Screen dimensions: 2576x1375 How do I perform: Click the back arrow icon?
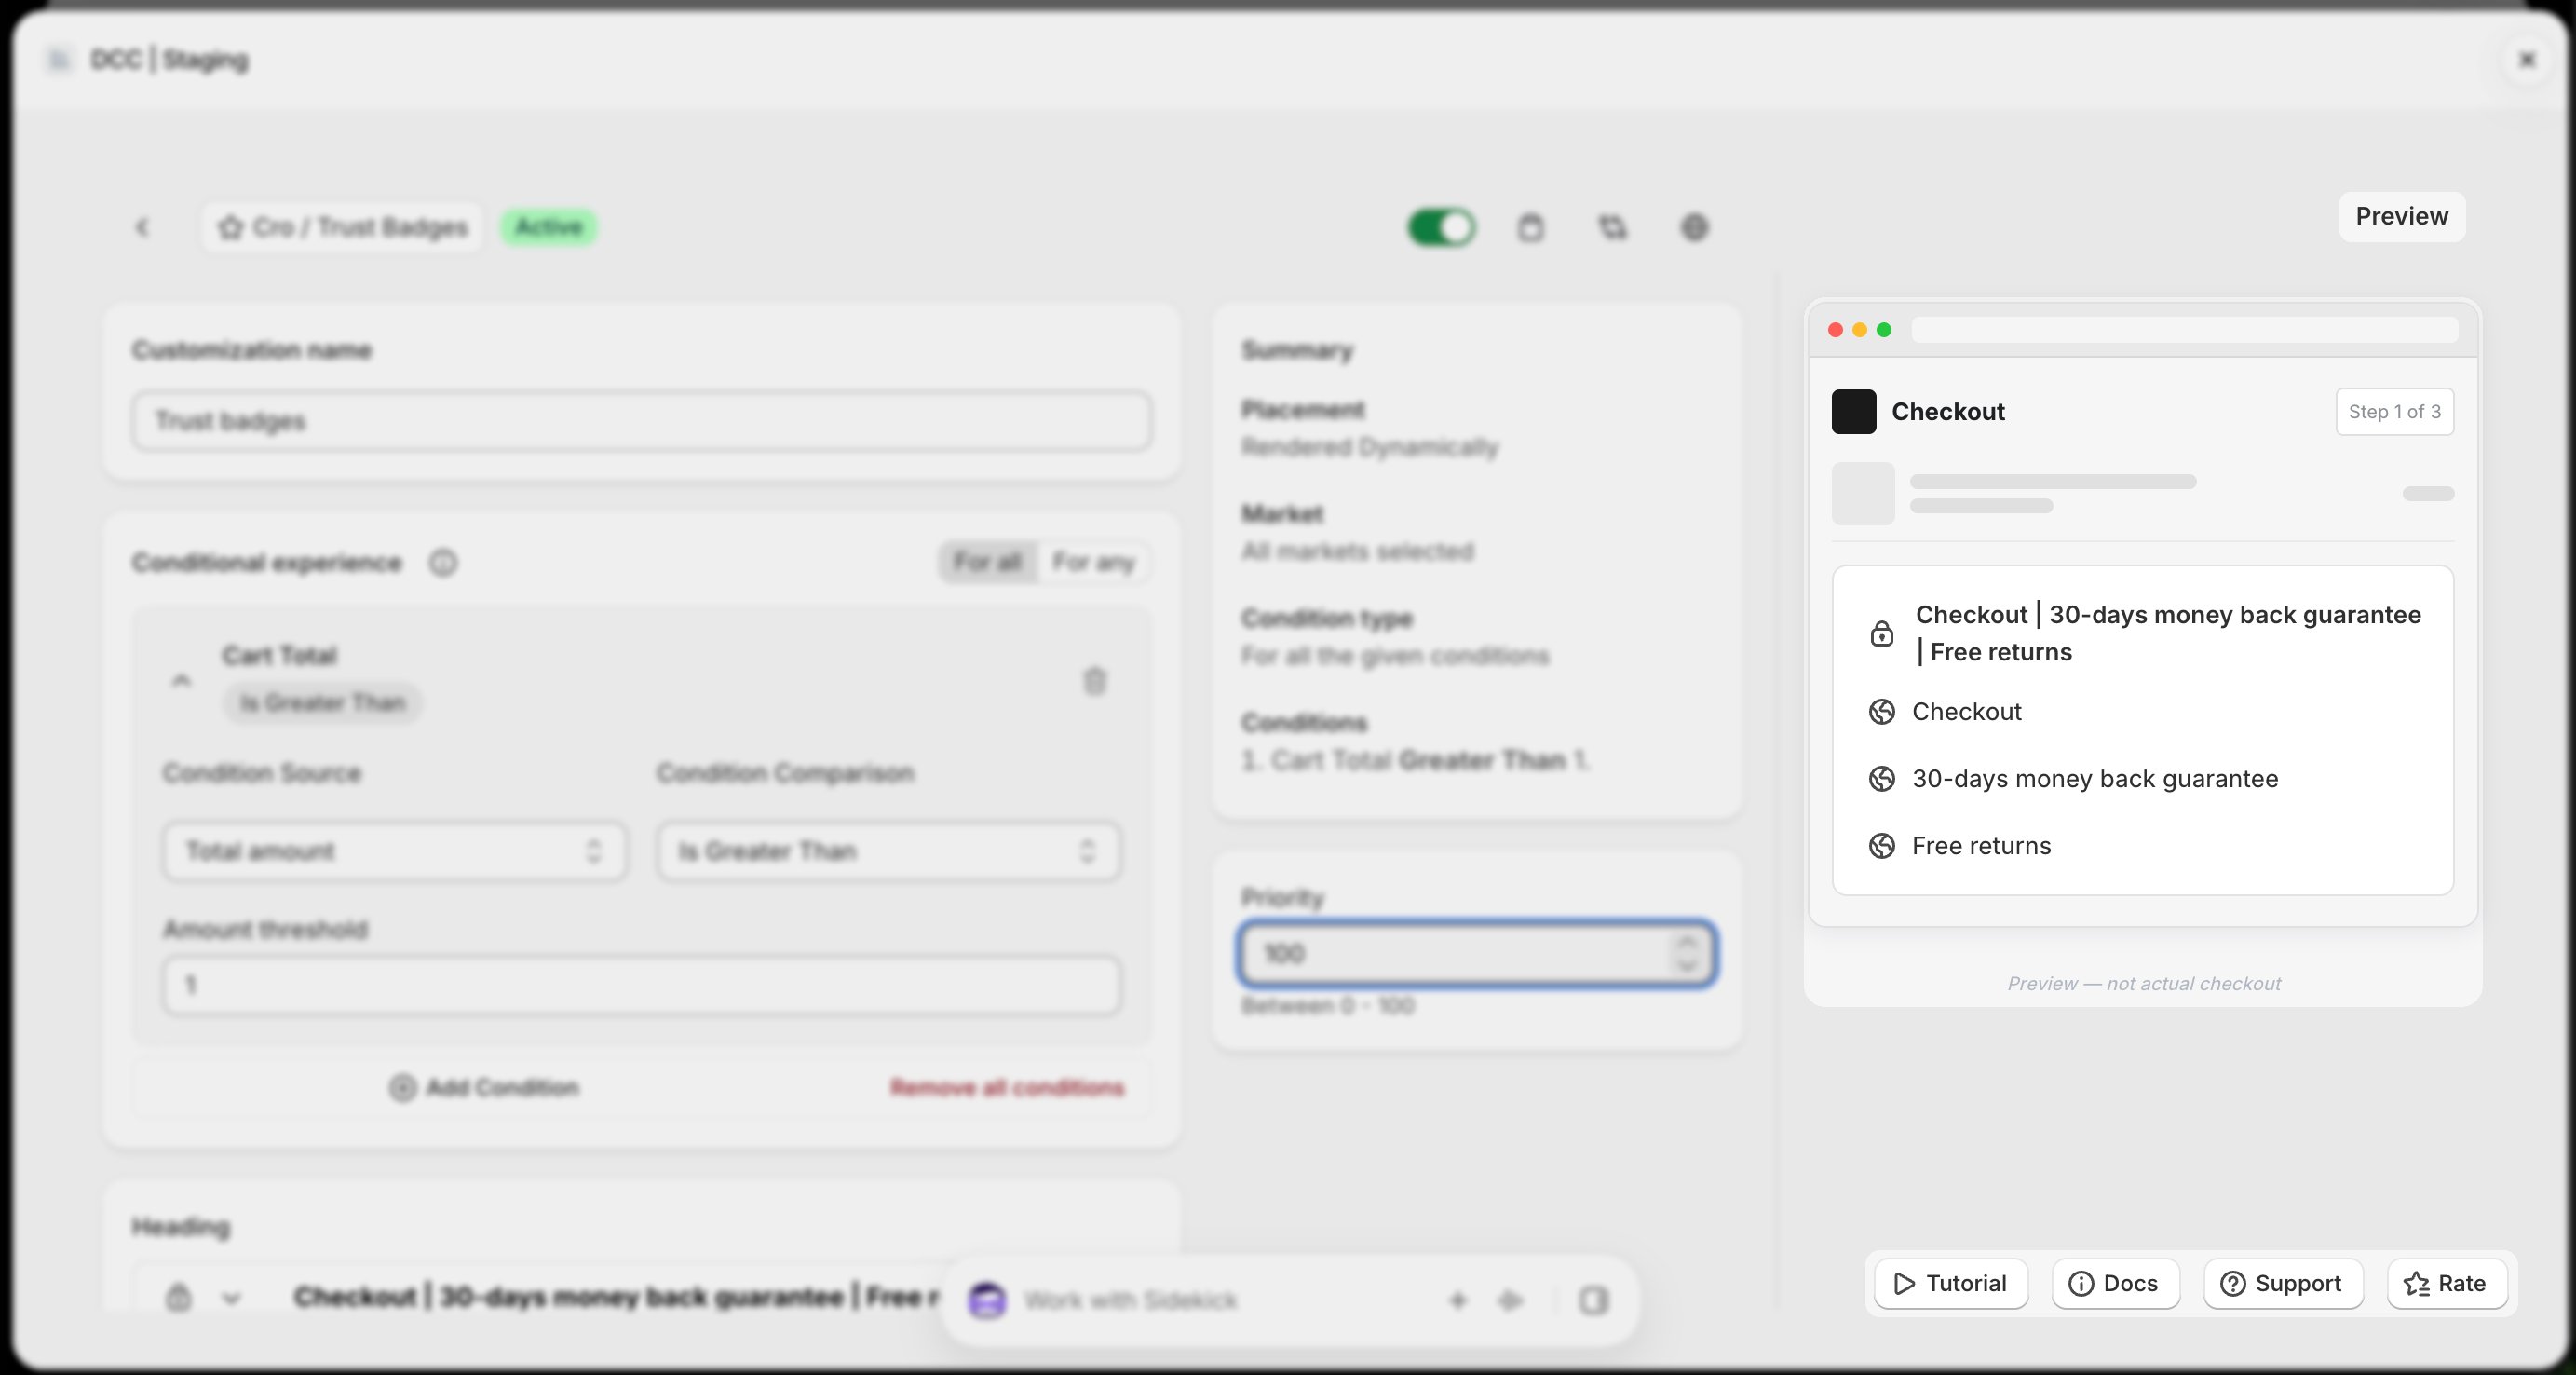point(142,228)
